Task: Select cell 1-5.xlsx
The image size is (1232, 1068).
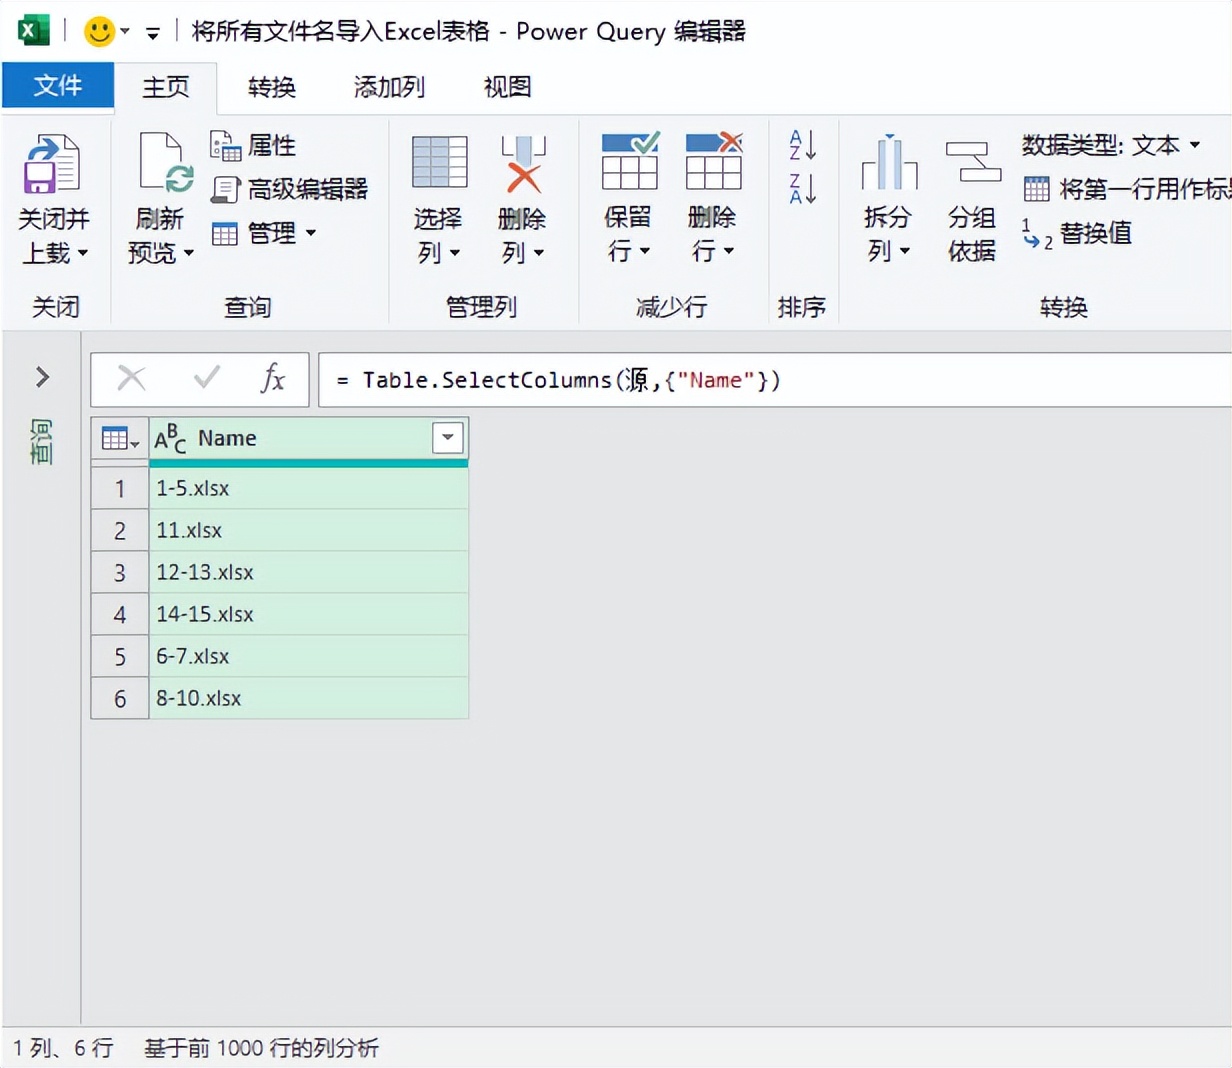Action: pos(309,488)
